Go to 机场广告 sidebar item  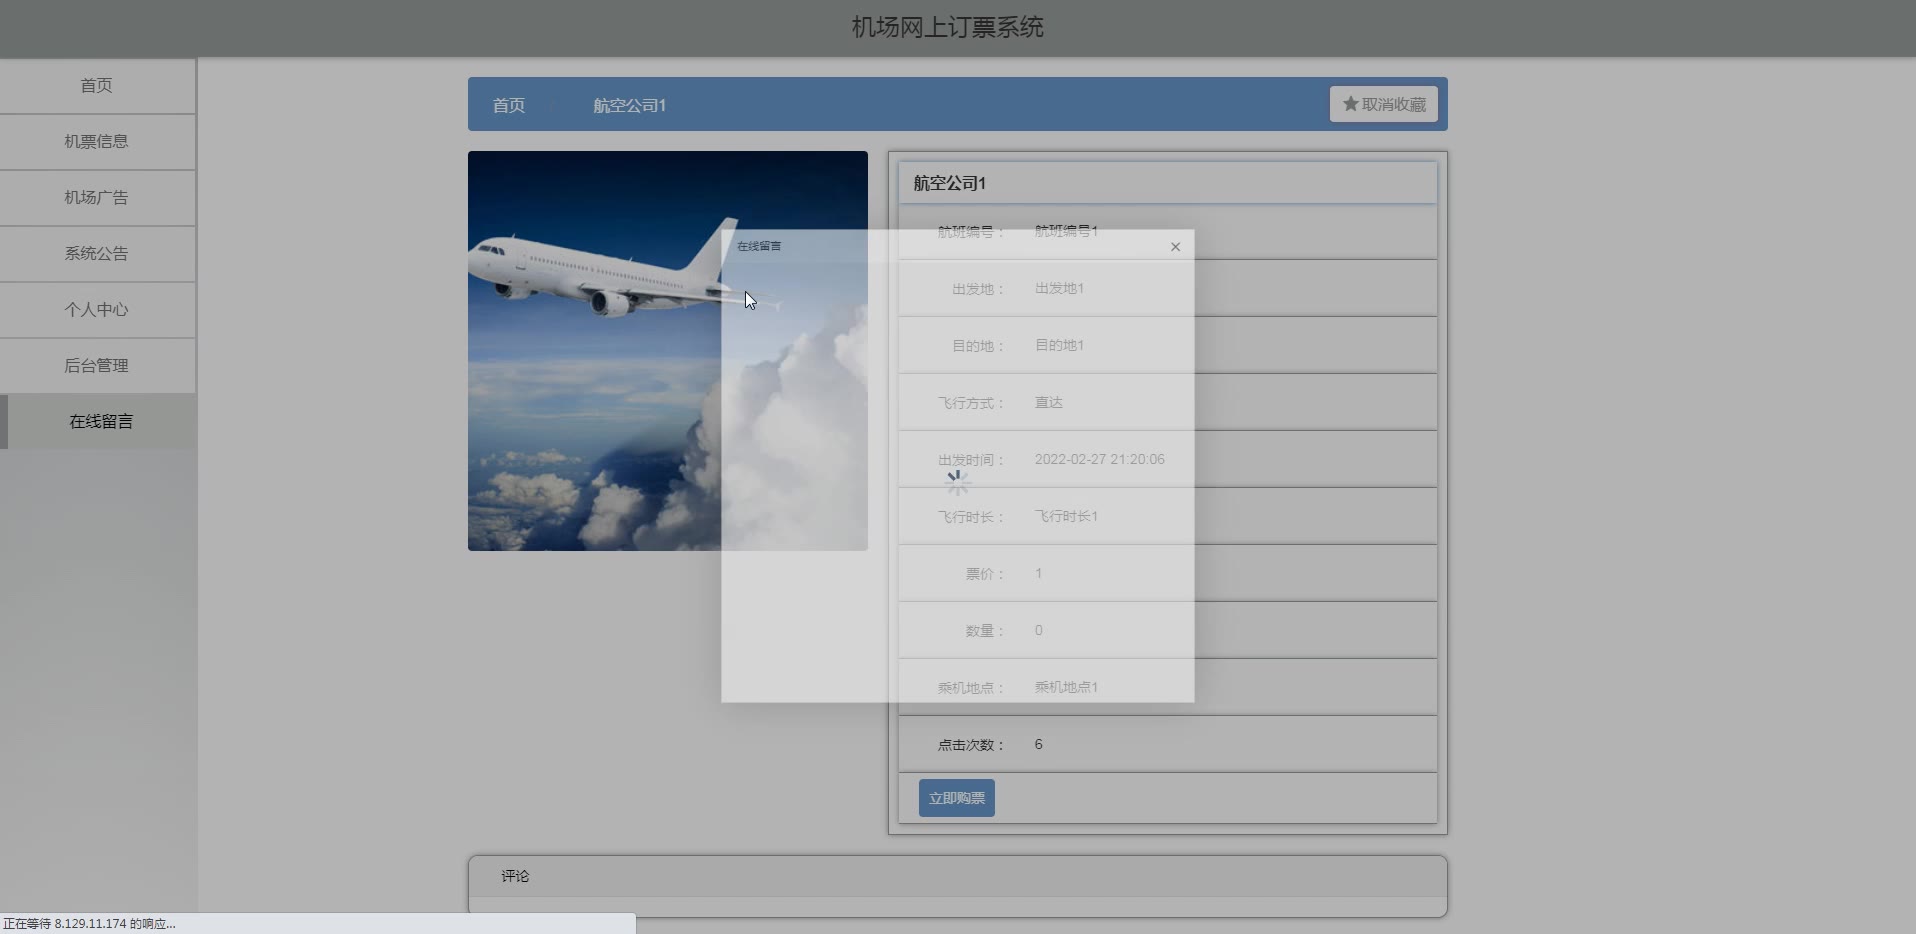click(97, 198)
